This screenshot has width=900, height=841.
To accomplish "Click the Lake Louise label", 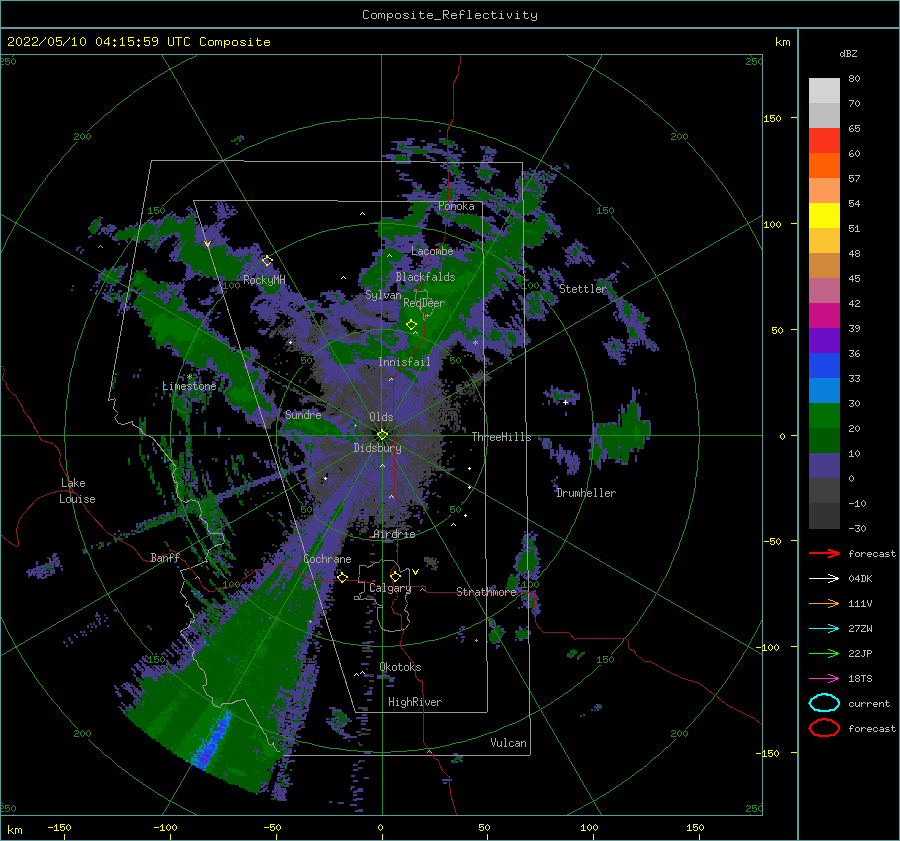I will tap(77, 491).
